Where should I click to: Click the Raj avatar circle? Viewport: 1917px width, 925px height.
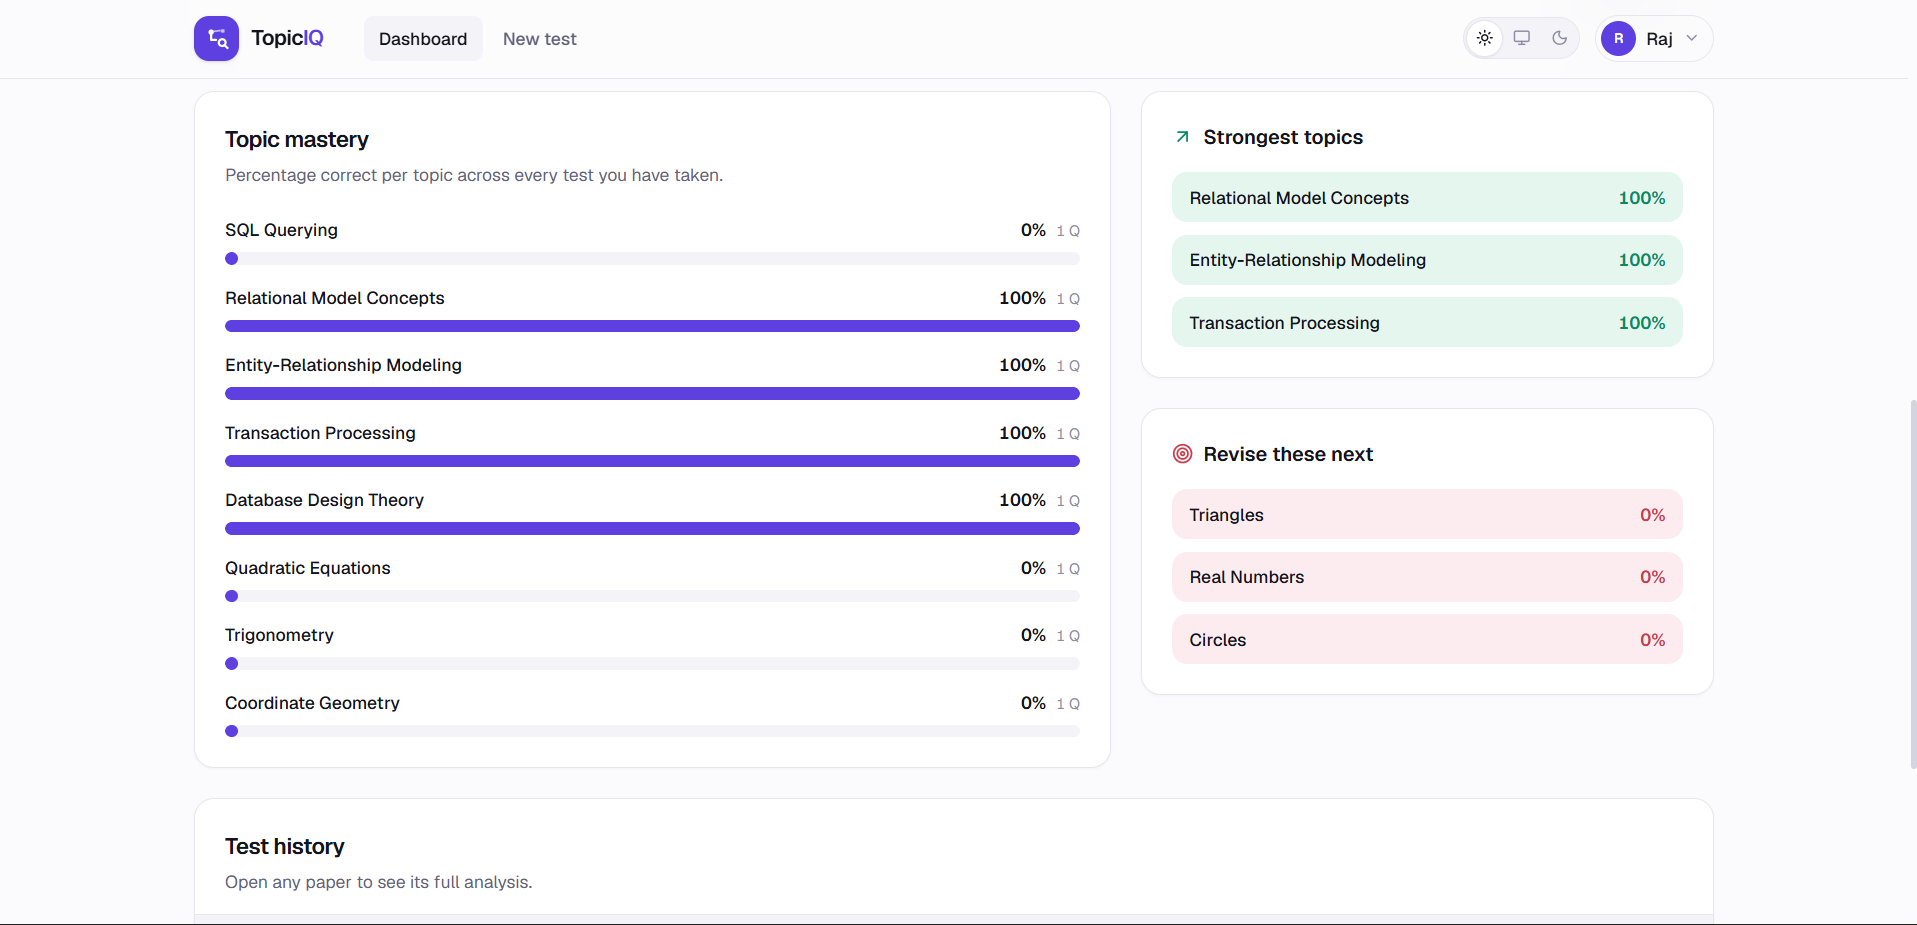1618,39
